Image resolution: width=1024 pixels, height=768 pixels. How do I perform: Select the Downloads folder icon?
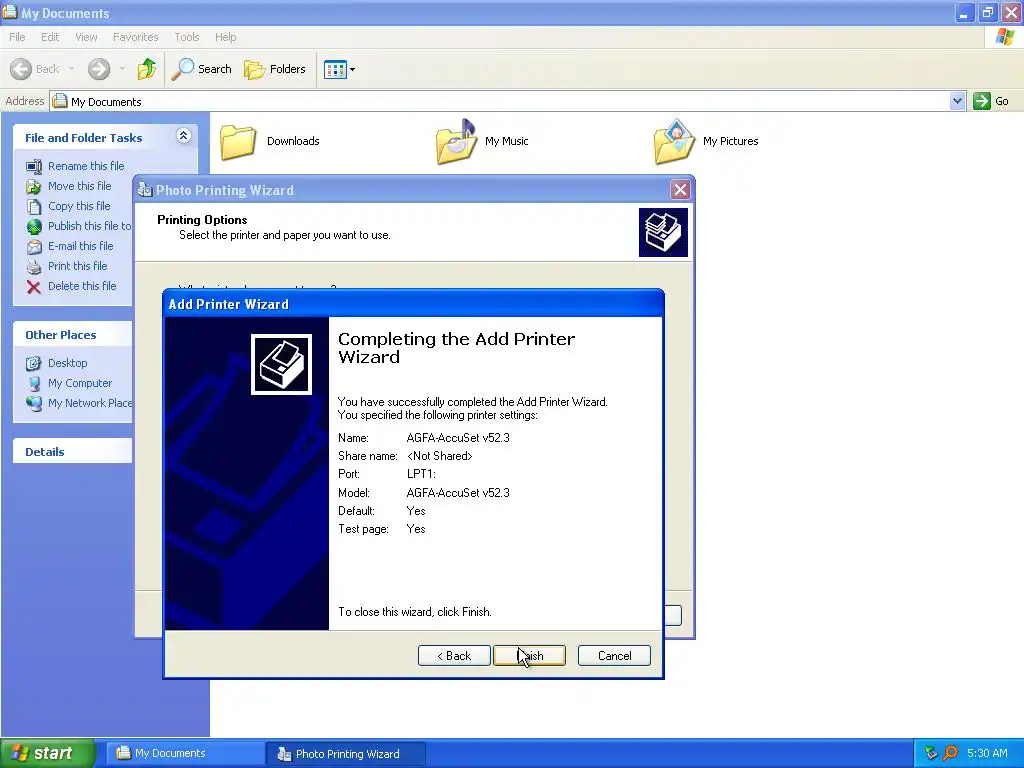click(x=238, y=140)
